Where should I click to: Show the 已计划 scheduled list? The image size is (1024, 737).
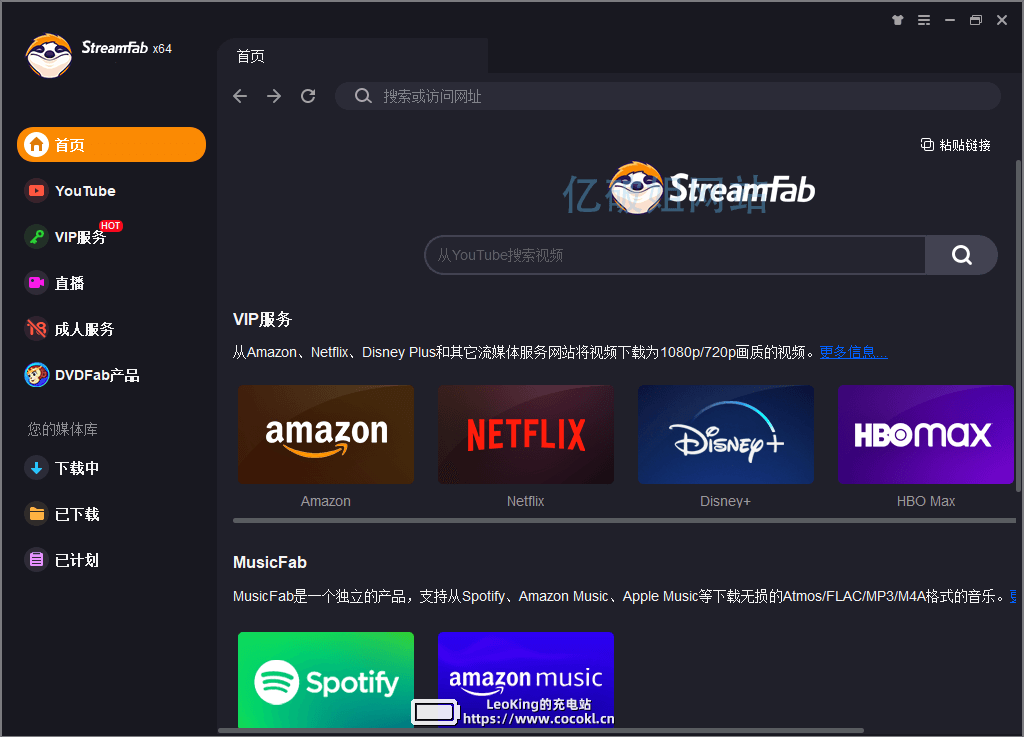coord(62,560)
